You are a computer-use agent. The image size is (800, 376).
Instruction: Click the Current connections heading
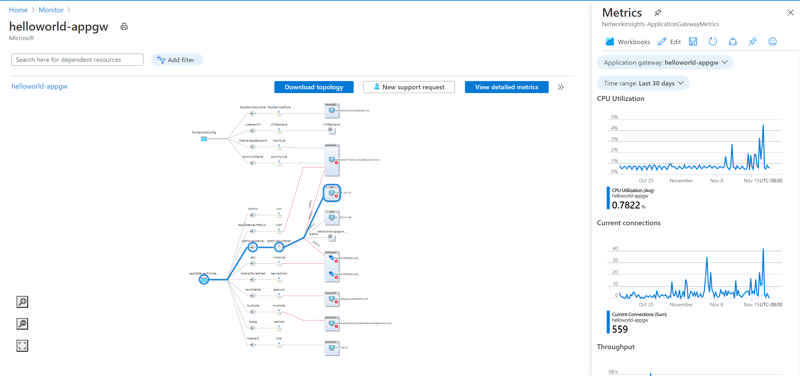tap(628, 223)
